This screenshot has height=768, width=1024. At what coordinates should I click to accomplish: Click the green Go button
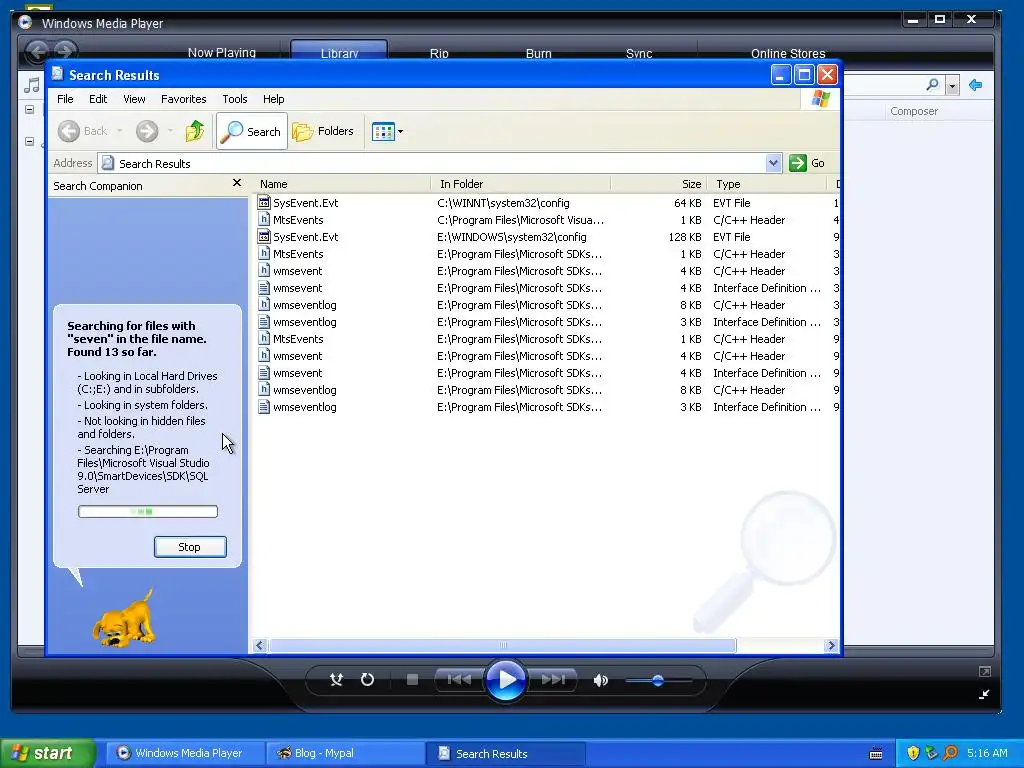807,163
